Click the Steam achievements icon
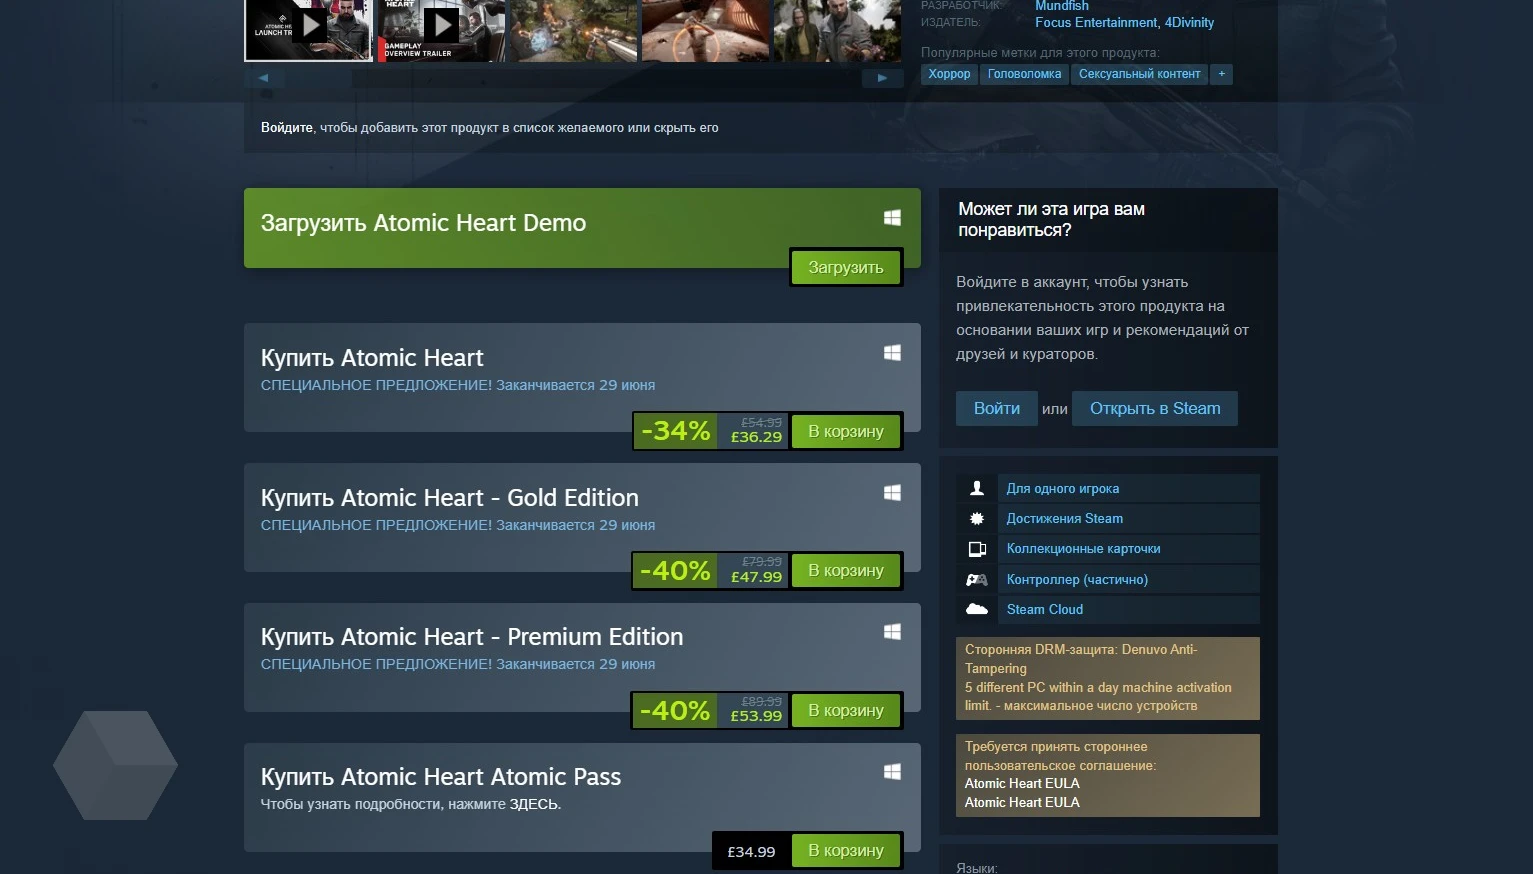 pos(977,518)
